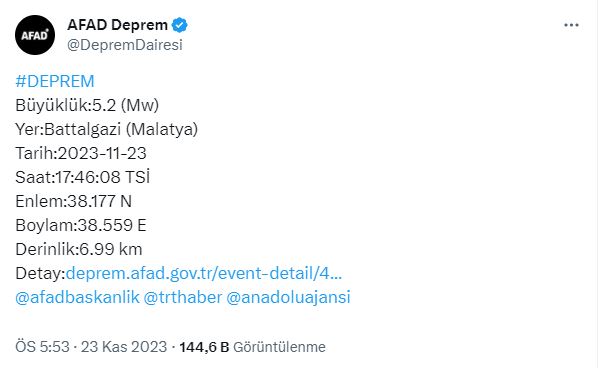
Task: Click the Derinlik:6.99 km line
Action: pos(79,250)
